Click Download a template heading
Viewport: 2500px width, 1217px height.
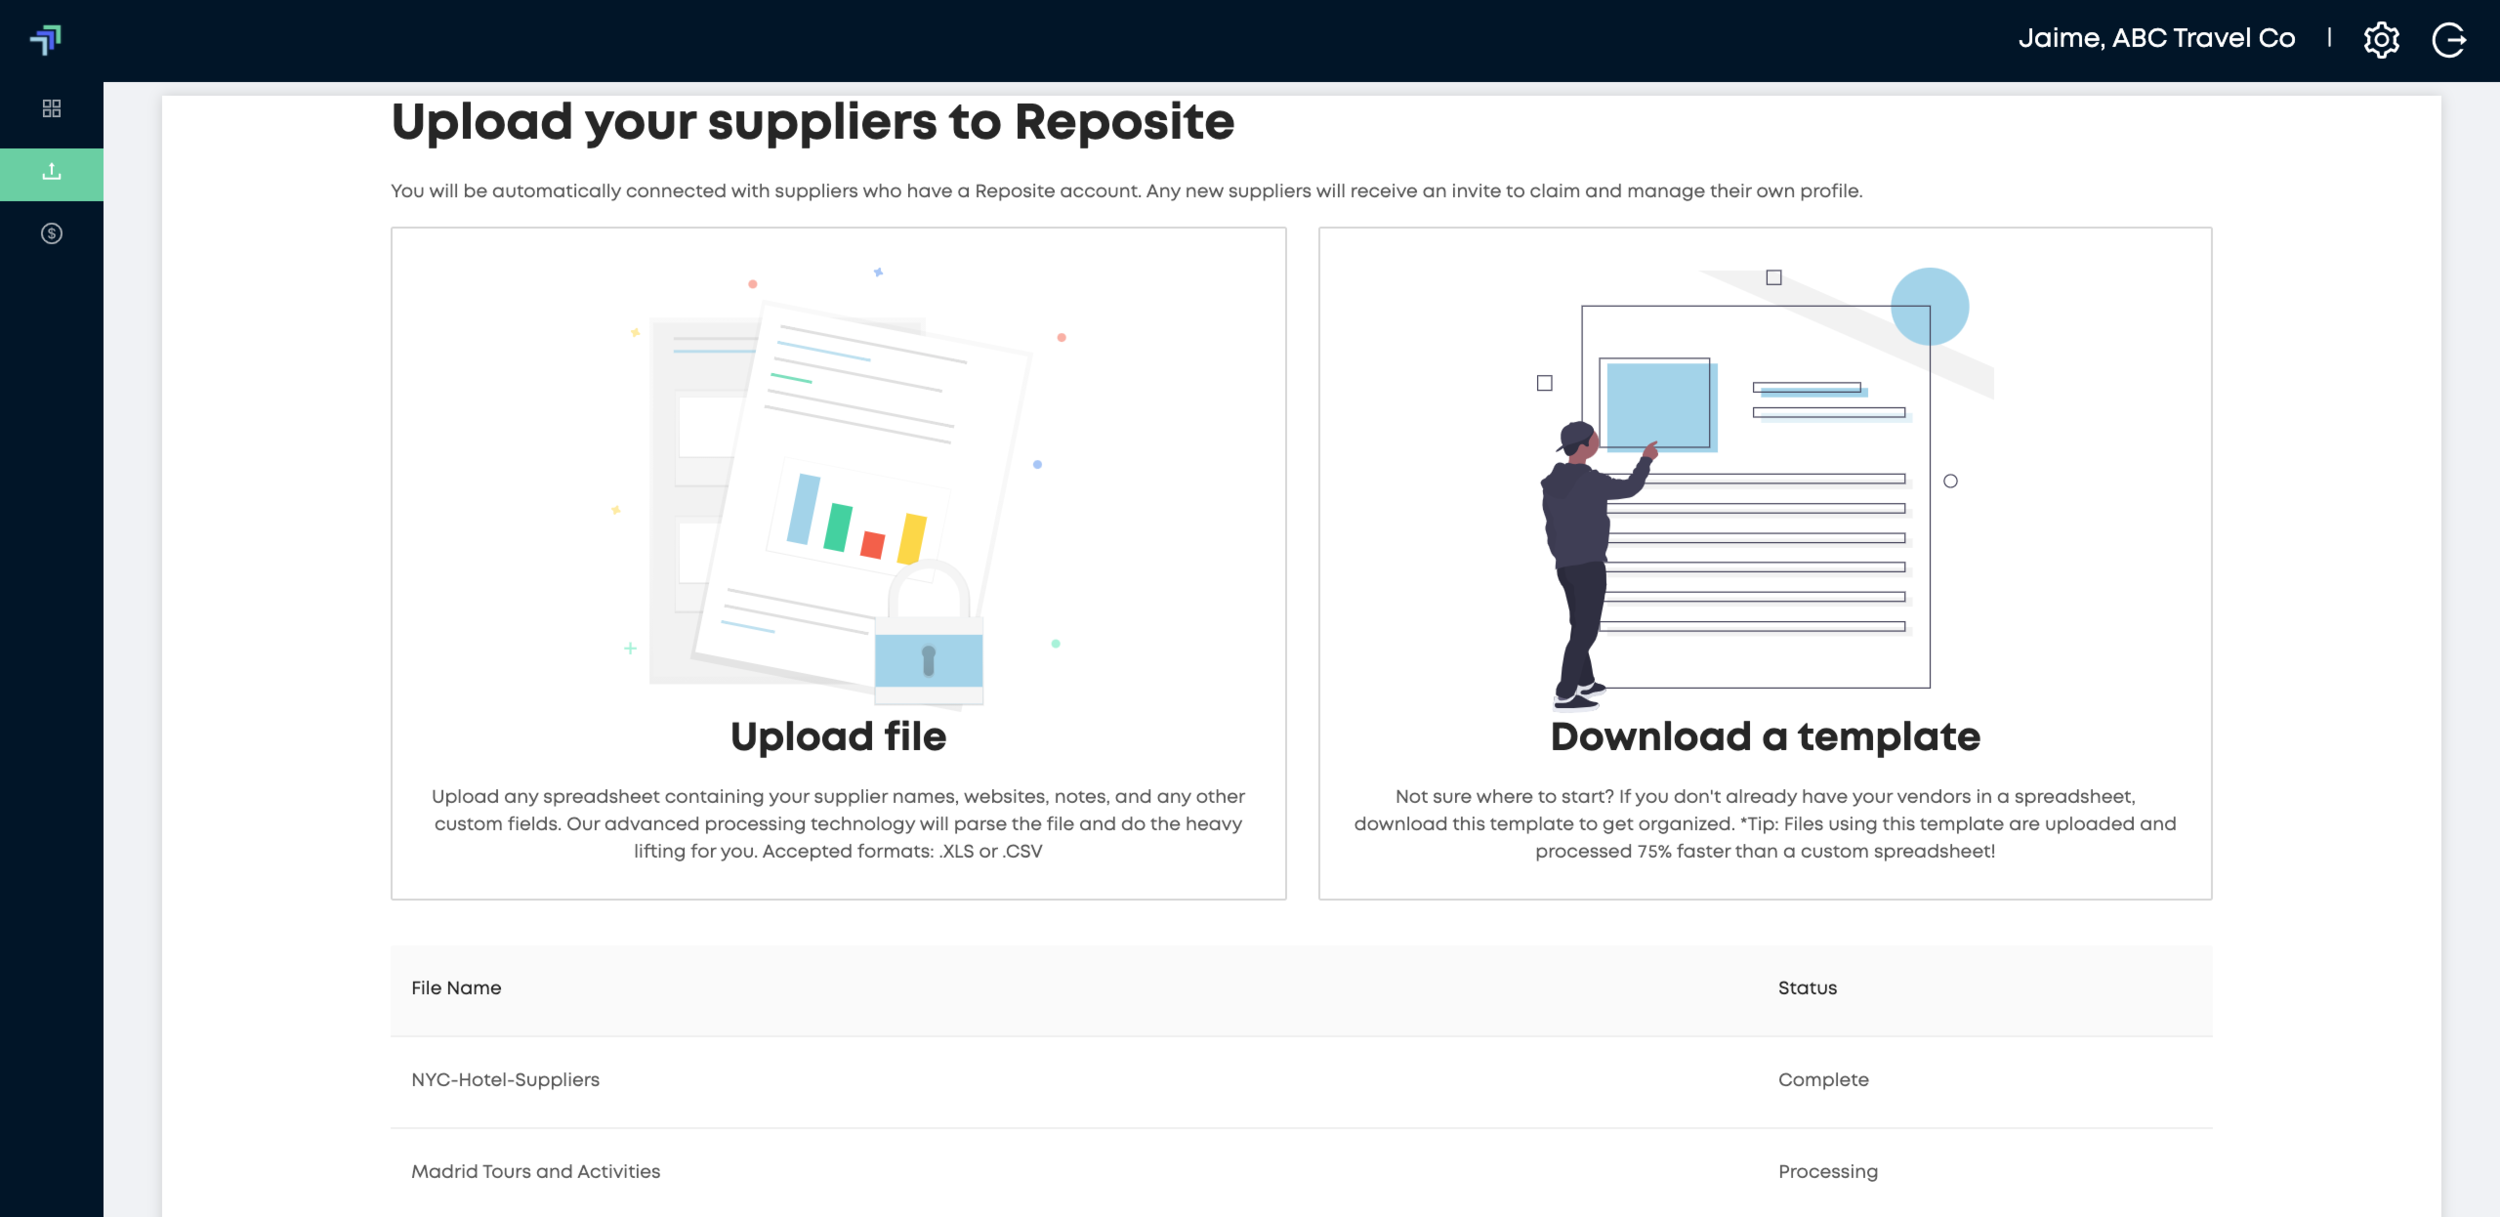click(1764, 737)
